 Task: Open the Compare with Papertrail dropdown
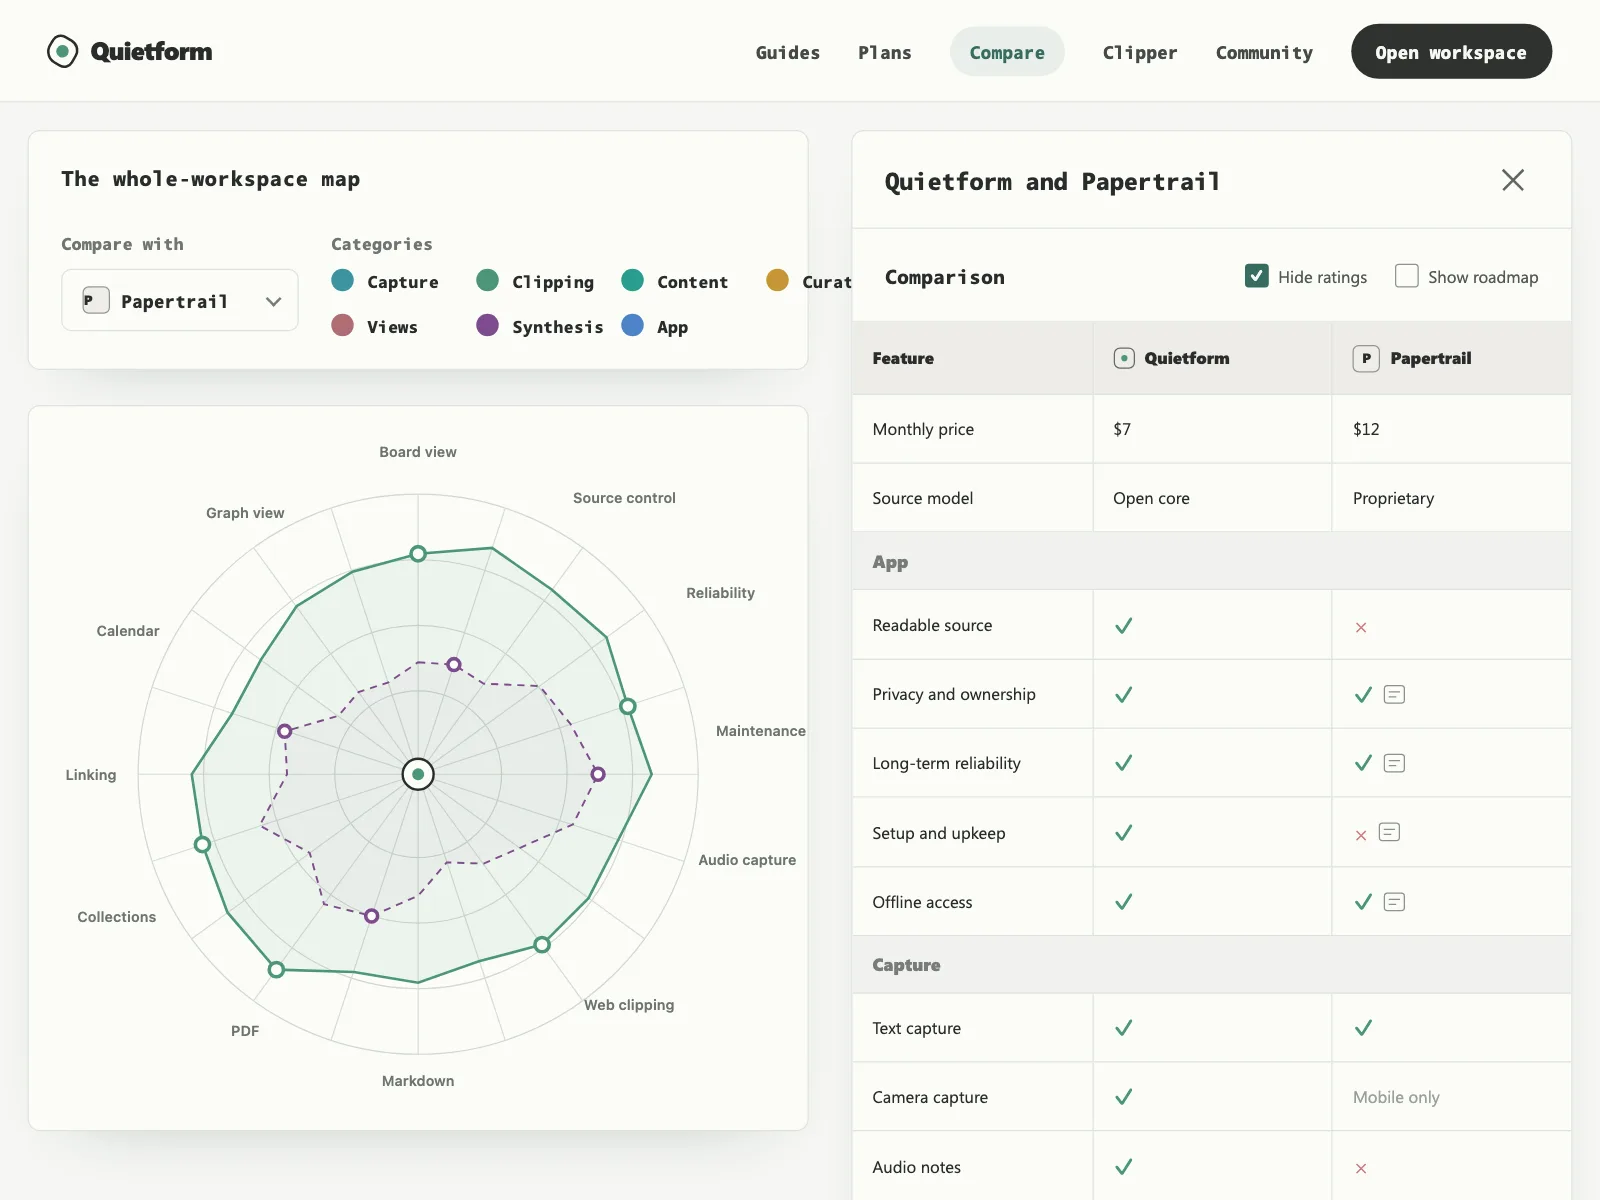point(180,300)
